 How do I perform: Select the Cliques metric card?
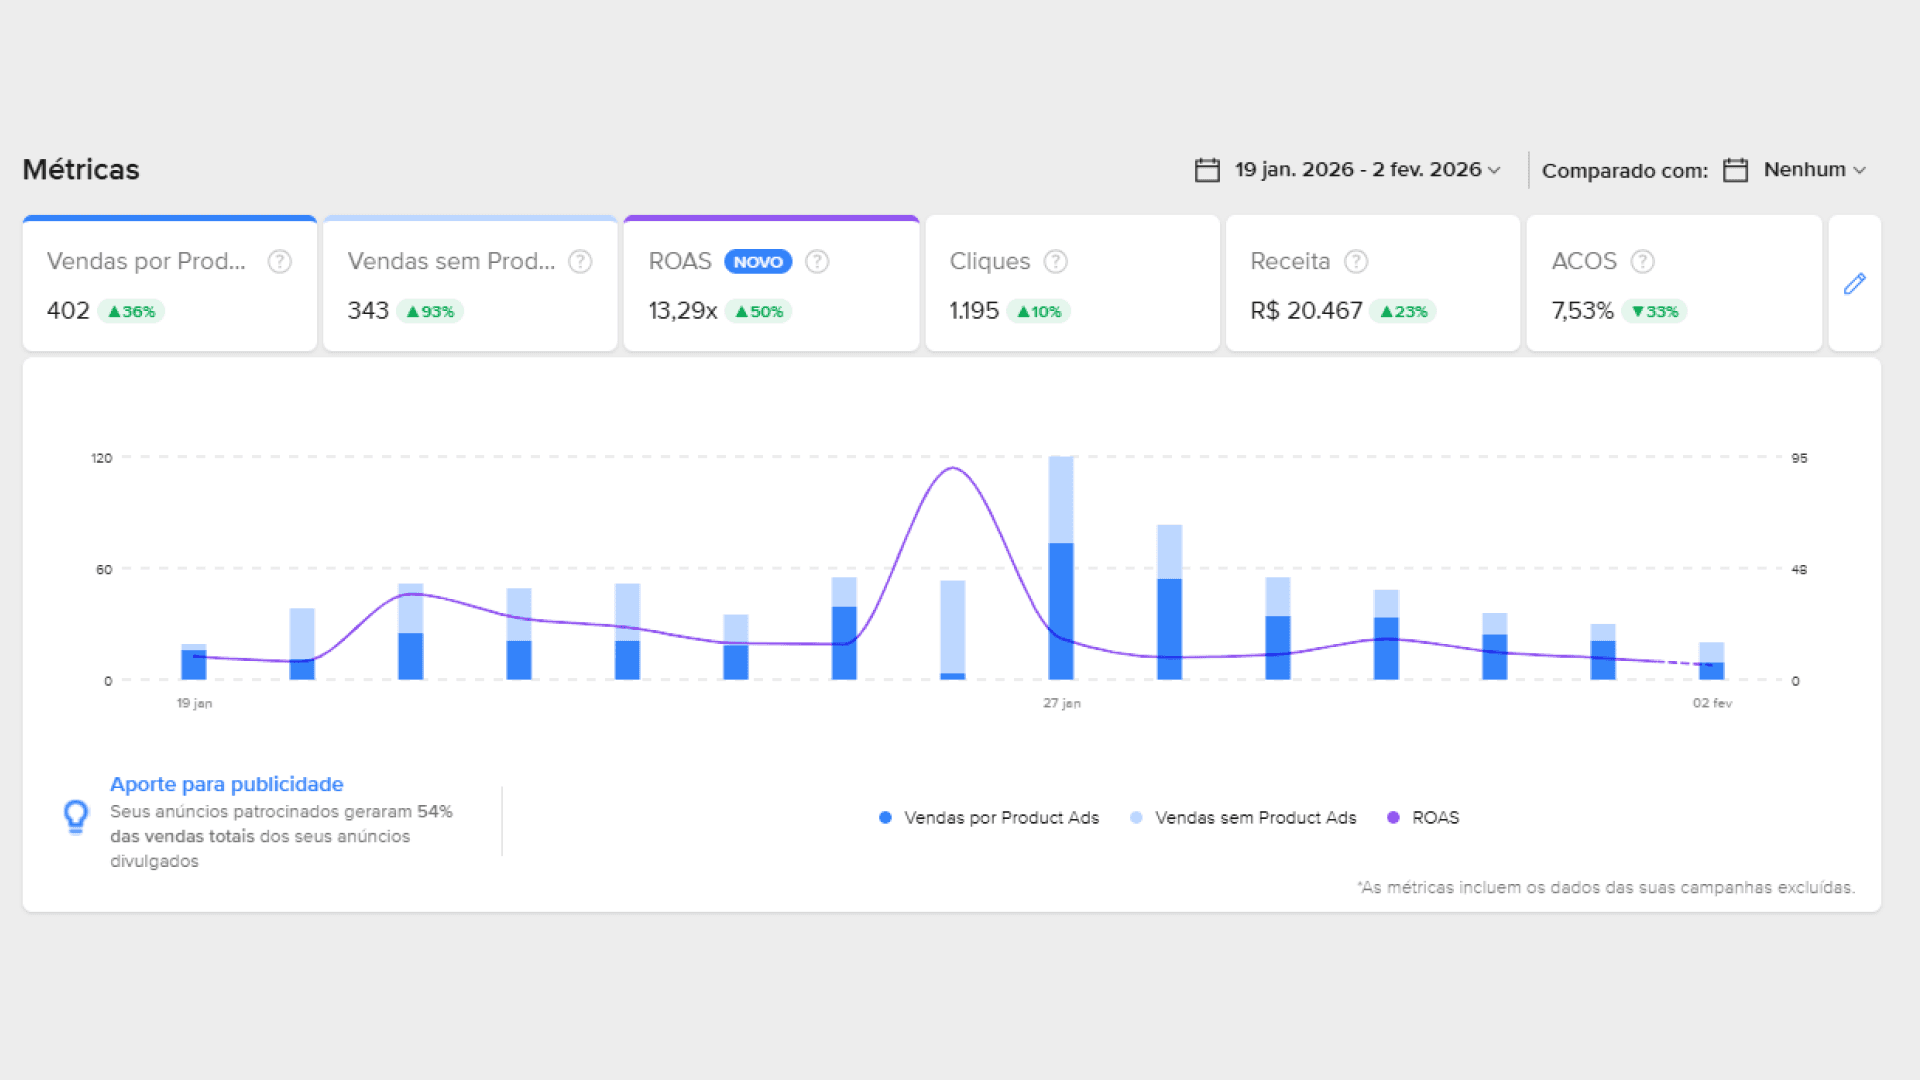tap(1072, 285)
